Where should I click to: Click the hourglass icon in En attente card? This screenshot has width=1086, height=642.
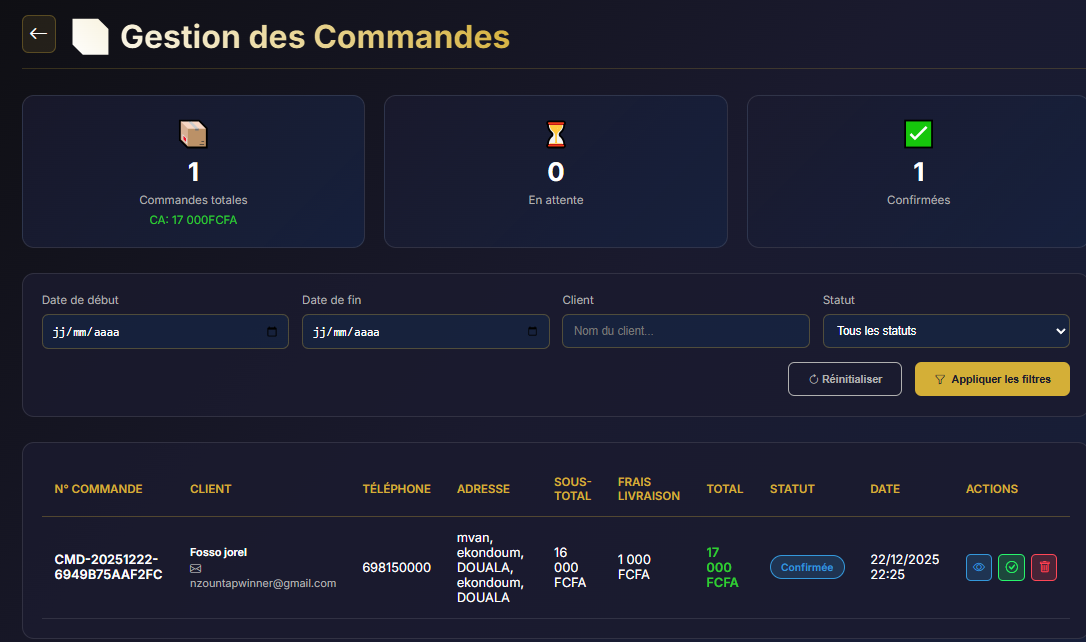coord(555,134)
